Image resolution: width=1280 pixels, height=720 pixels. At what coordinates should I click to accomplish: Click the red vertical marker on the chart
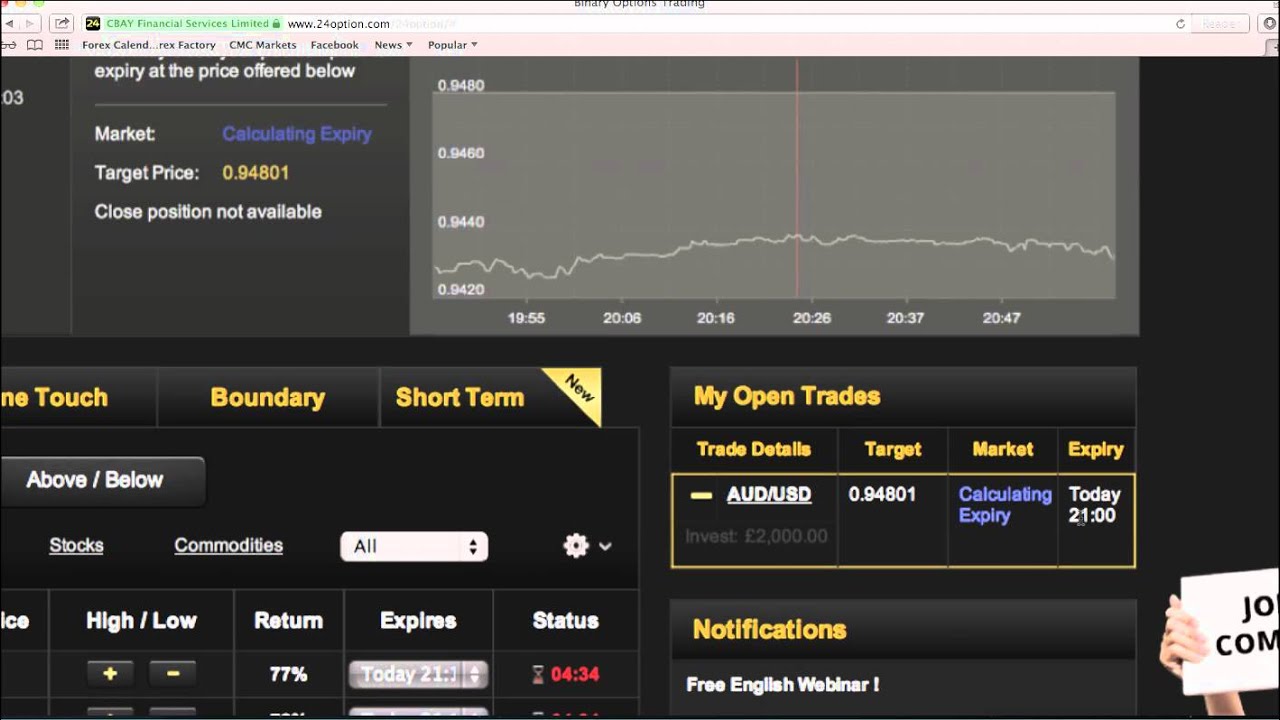pyautogui.click(x=797, y=180)
